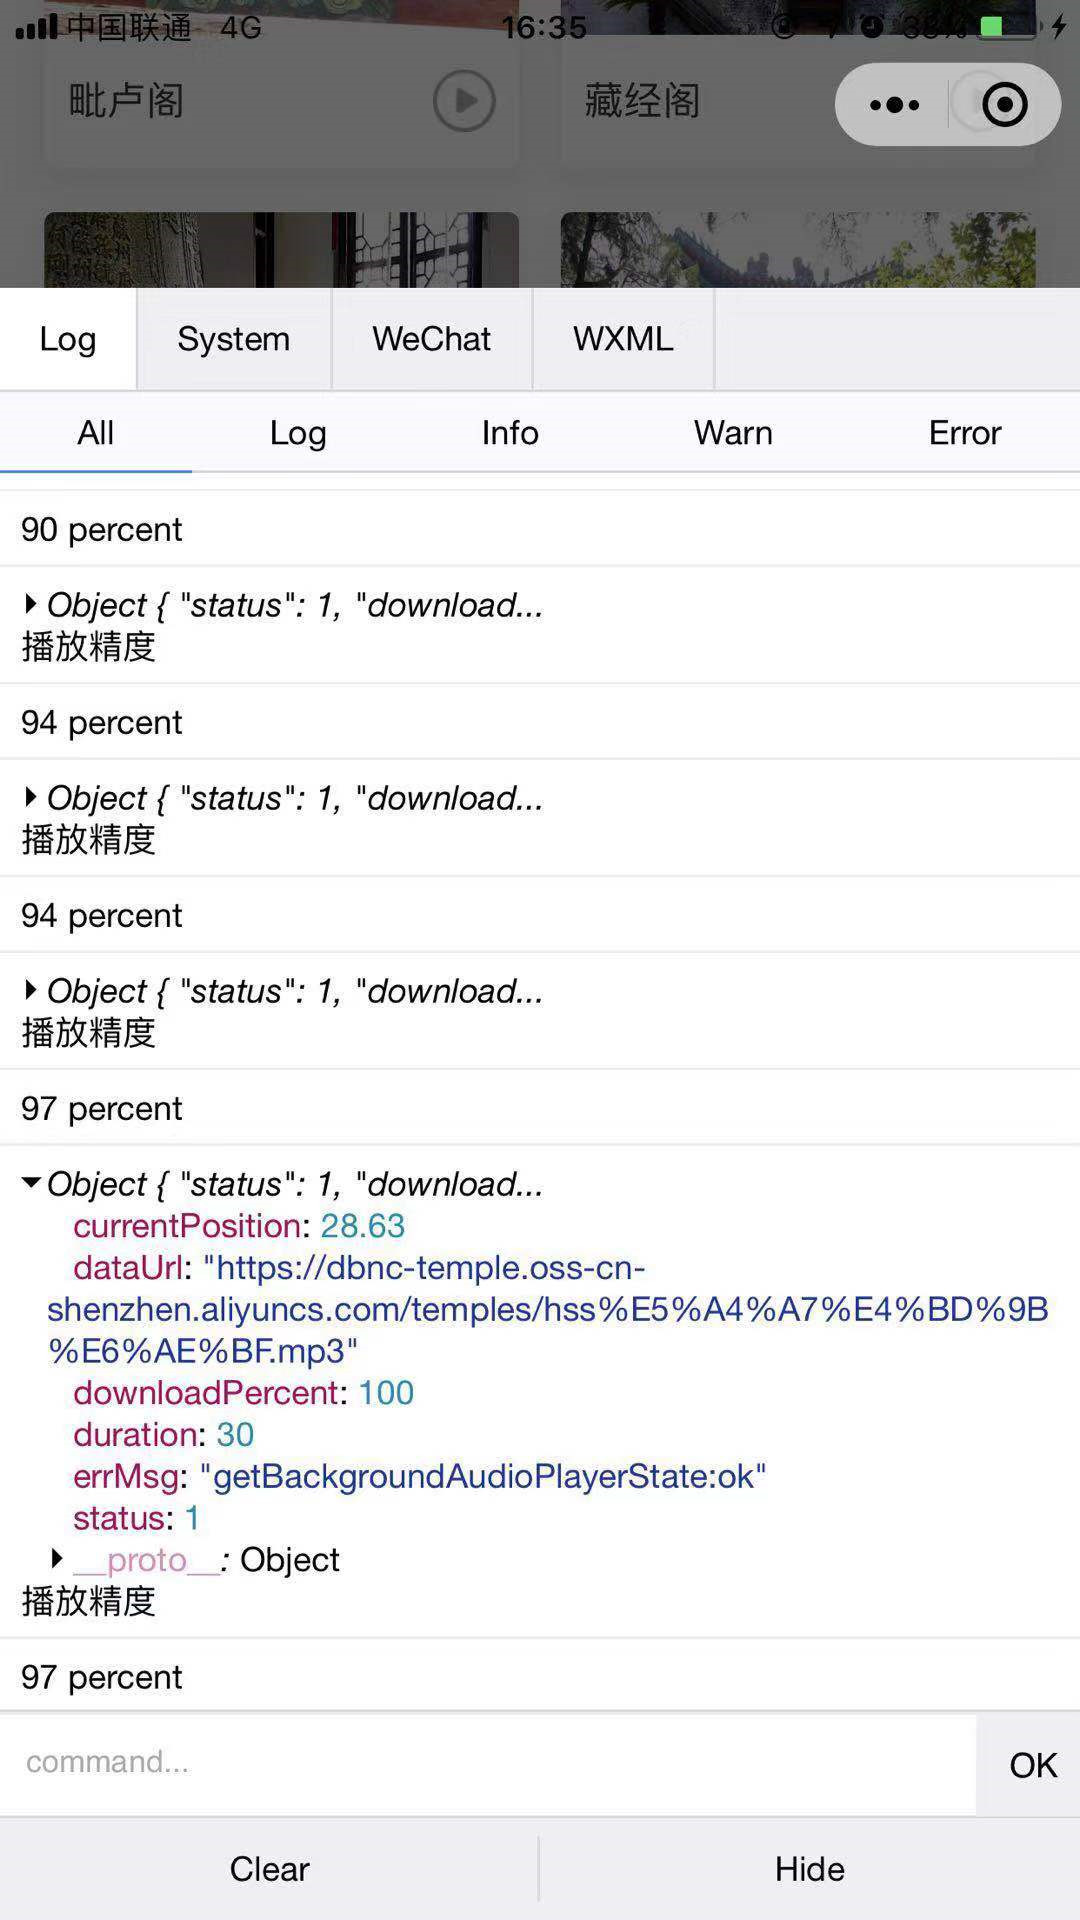Viewport: 1080px width, 1920px height.
Task: Tap the mini program close circle icon
Action: [1004, 105]
